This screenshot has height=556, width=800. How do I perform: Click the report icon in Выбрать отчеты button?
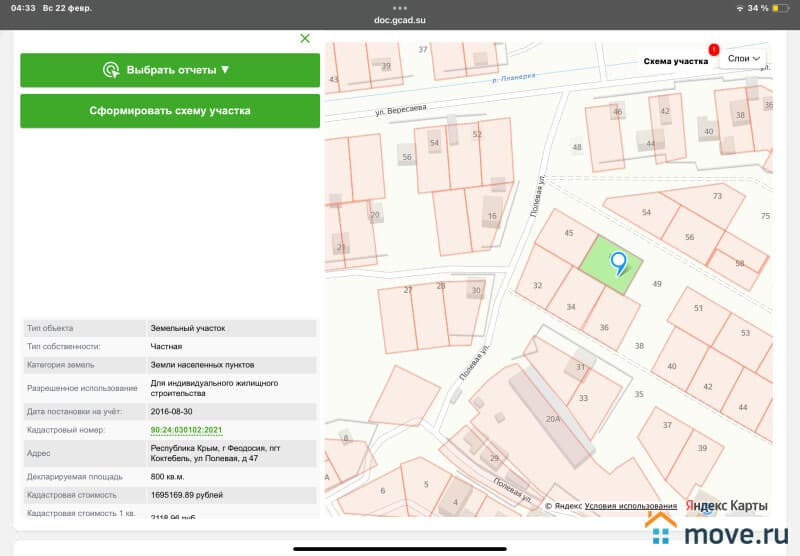[111, 70]
